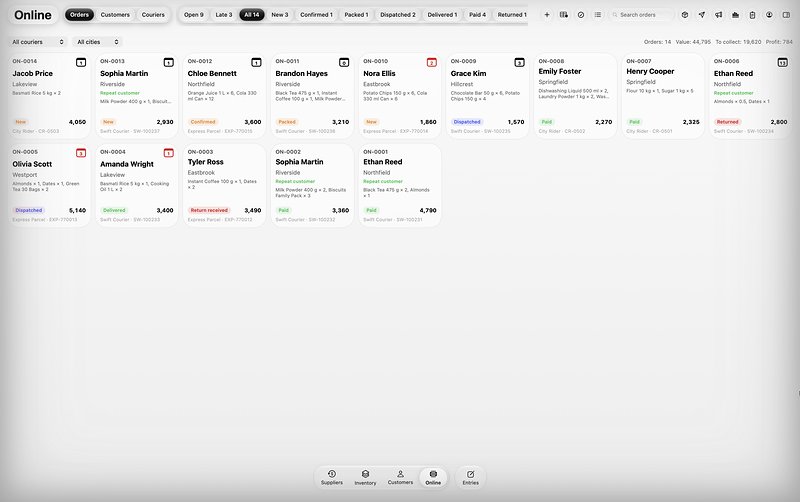800x502 pixels.
Task: Filter orders by Delivered 1
Action: pyautogui.click(x=442, y=15)
